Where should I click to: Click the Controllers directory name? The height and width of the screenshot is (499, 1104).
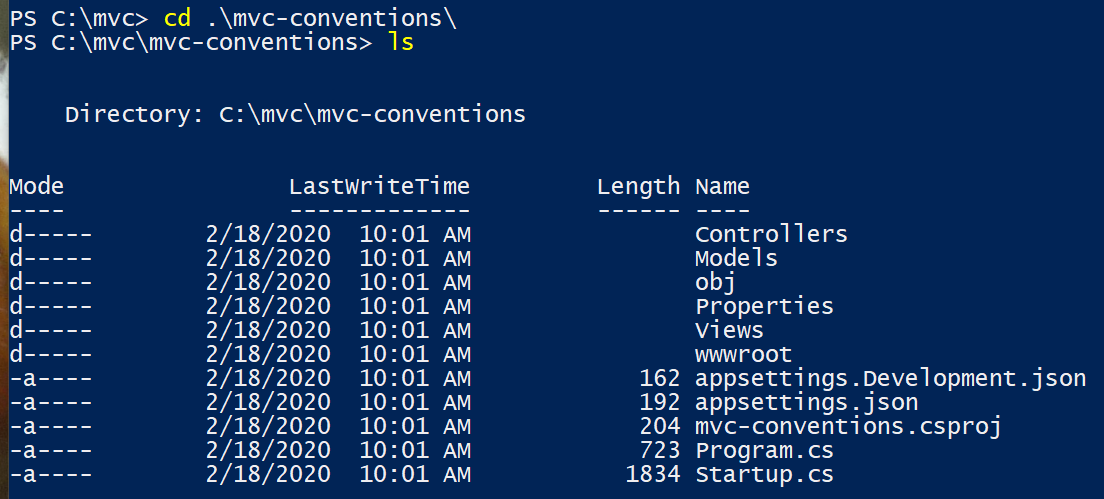click(771, 234)
